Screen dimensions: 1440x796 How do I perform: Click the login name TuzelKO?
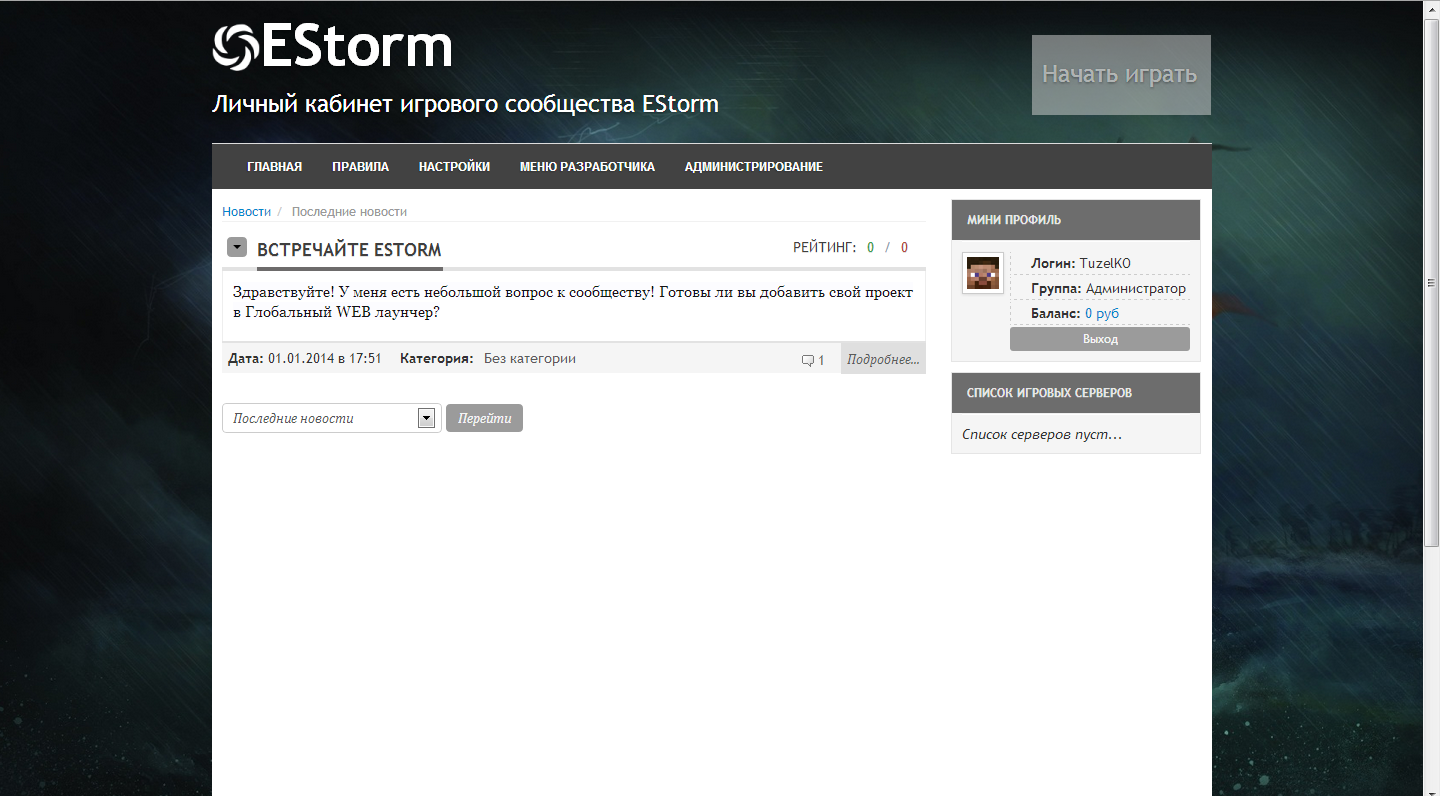click(x=1105, y=264)
